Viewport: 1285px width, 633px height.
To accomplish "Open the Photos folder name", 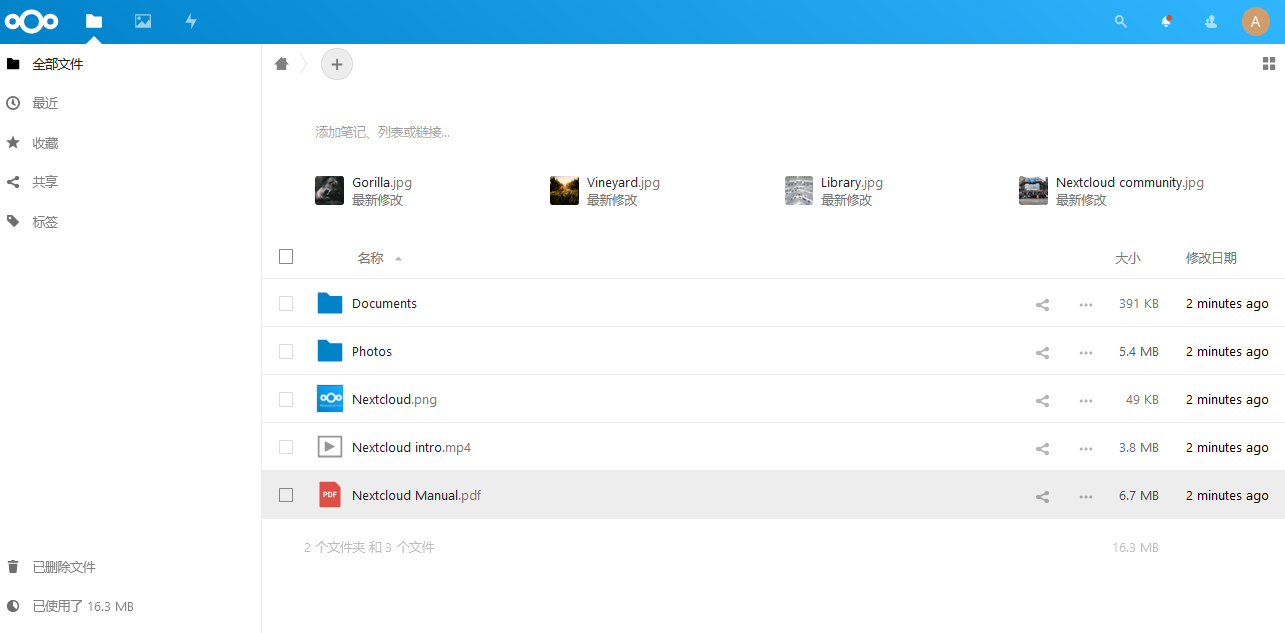I will point(372,351).
